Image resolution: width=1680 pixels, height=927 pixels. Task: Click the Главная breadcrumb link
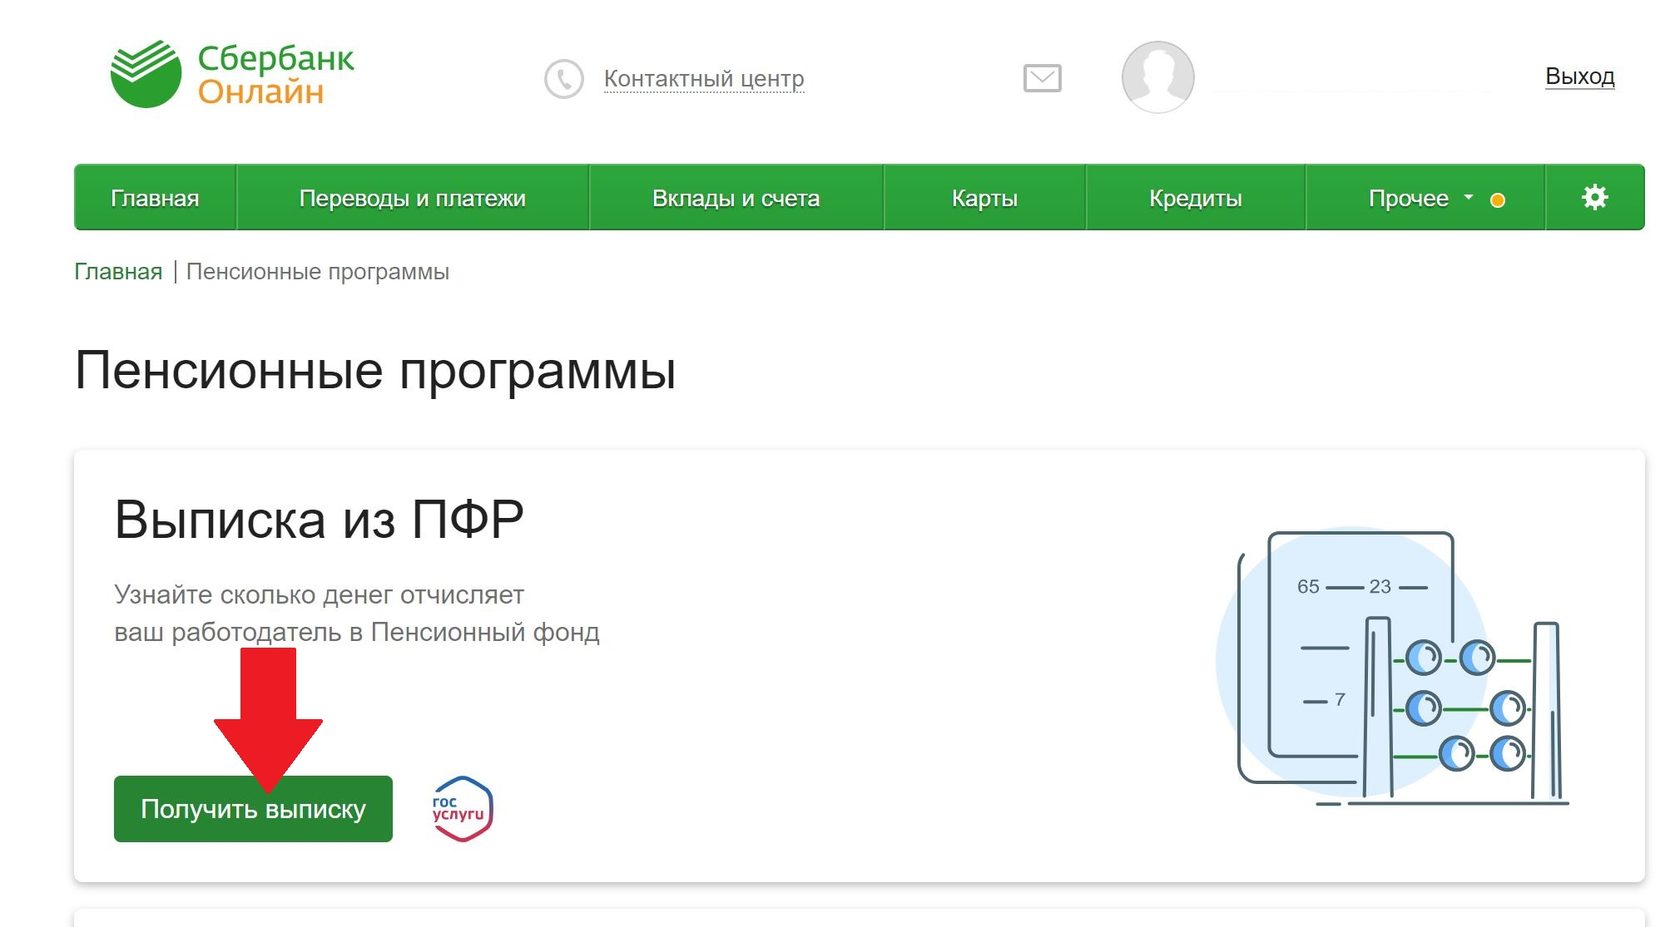pyautogui.click(x=118, y=272)
